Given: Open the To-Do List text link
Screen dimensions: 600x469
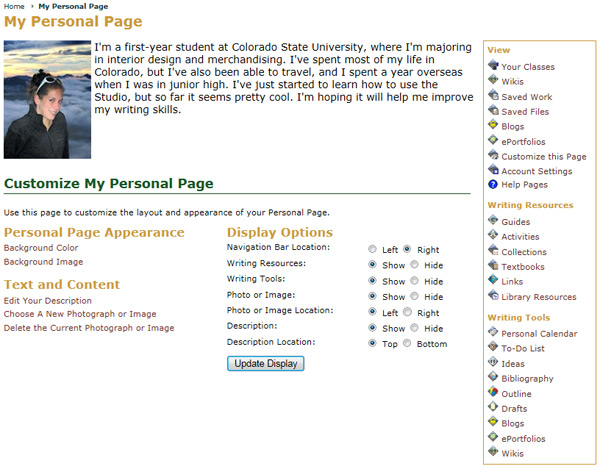Looking at the screenshot, I should (x=523, y=349).
